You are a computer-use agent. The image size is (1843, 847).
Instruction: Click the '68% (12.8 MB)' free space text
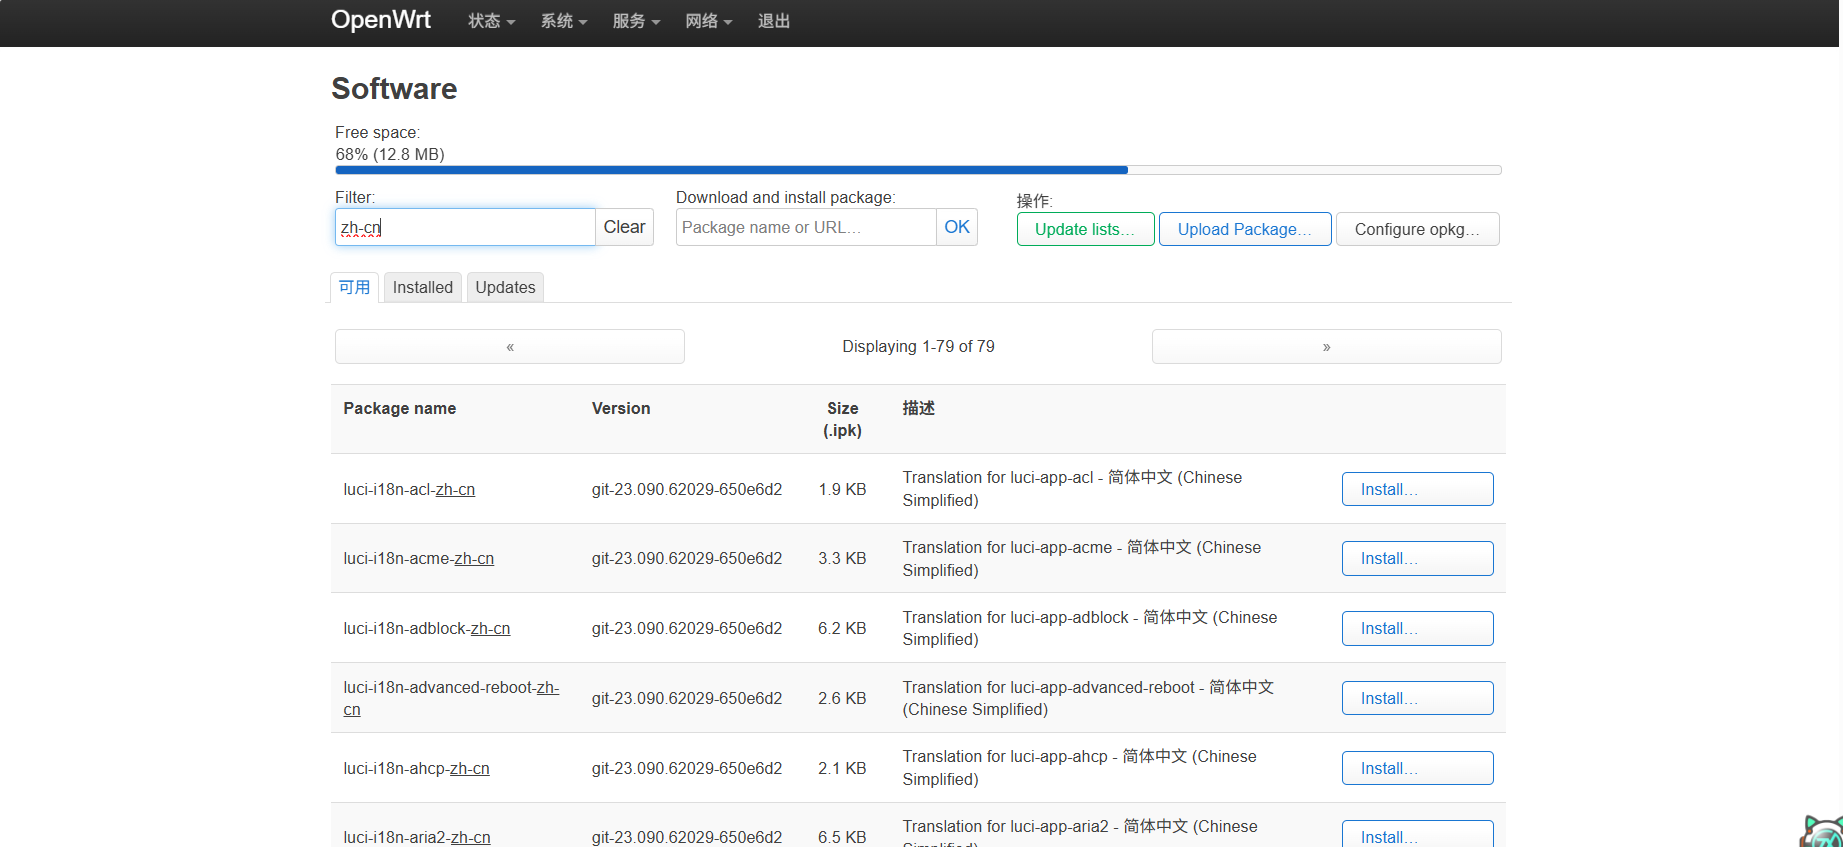[x=390, y=154]
